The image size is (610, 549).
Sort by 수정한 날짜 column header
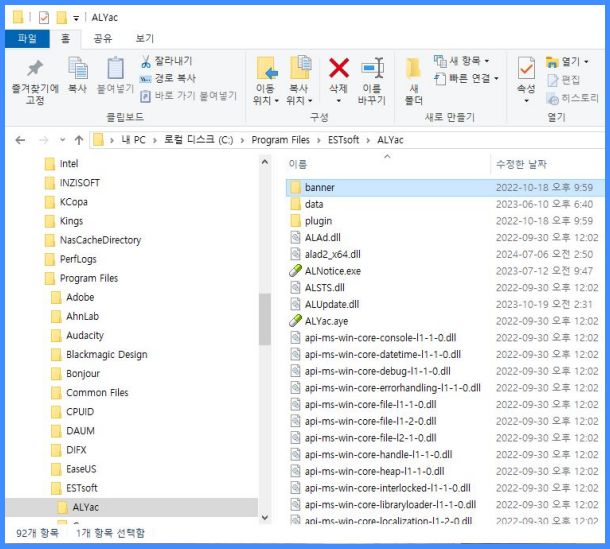click(x=521, y=164)
